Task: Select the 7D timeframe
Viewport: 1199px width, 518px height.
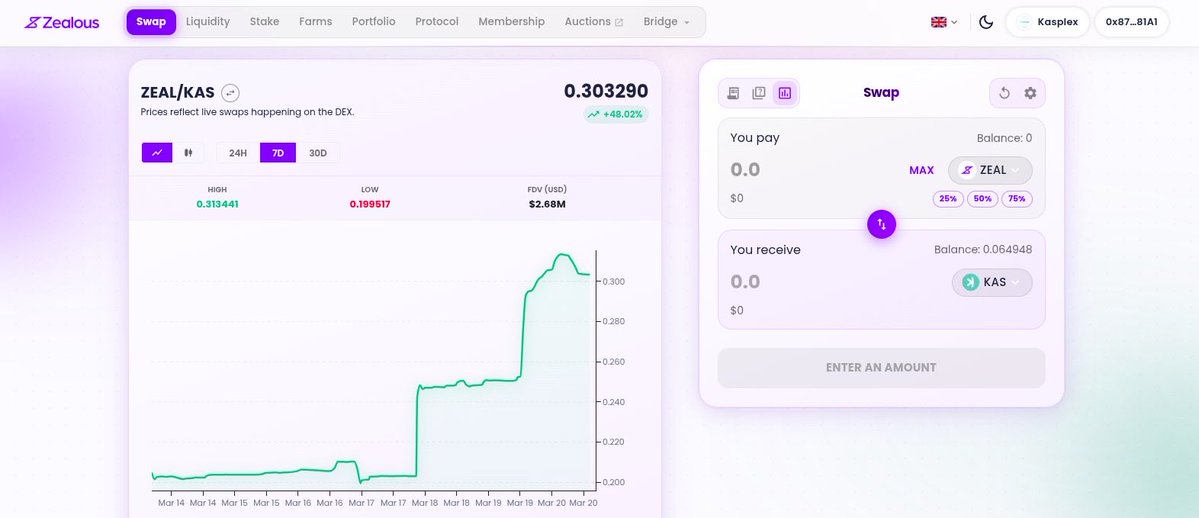Action: [278, 152]
